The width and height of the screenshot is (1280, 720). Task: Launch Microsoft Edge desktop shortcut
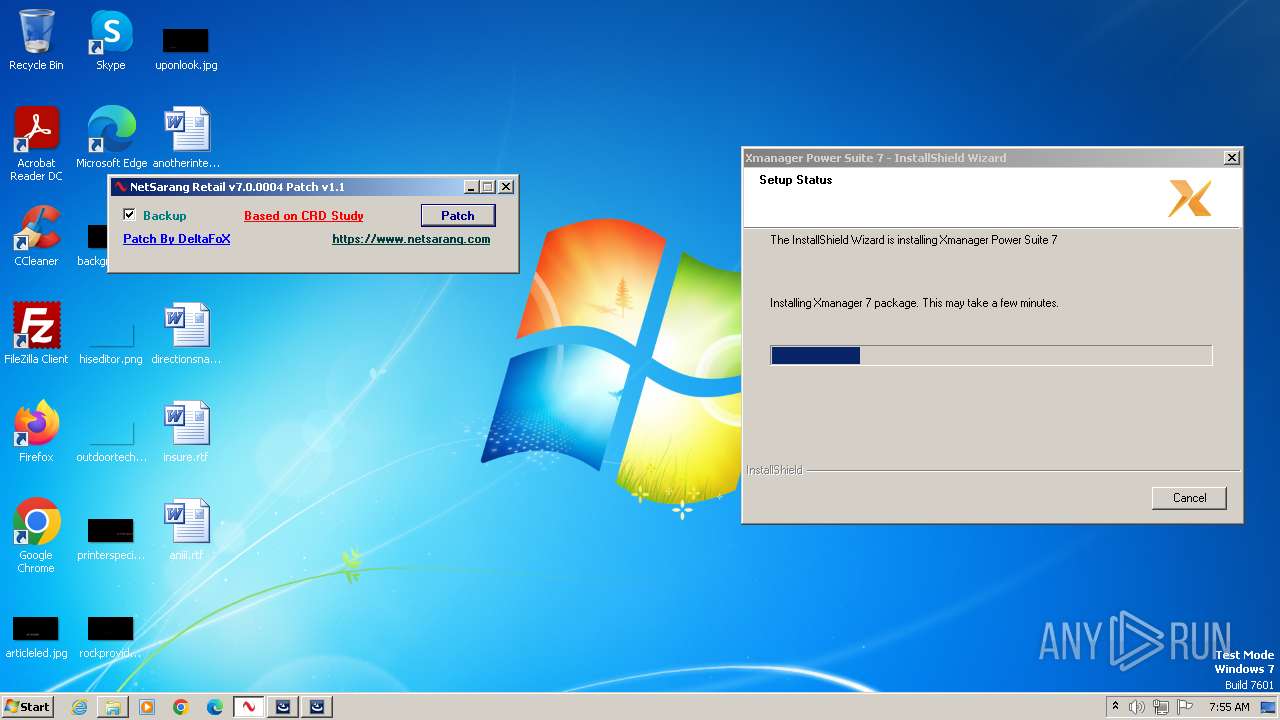[x=111, y=137]
